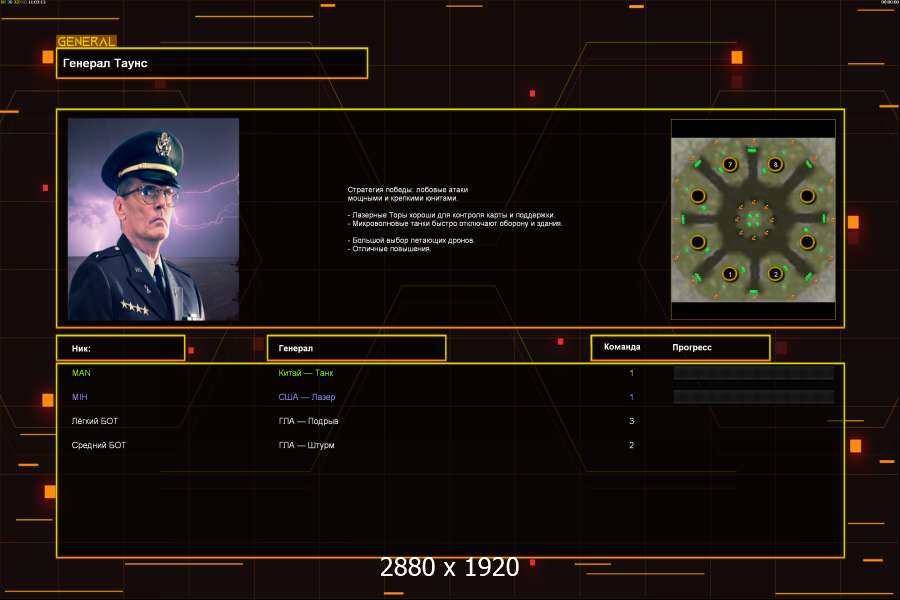900x600 pixels.
Task: Select player nickname MIH
Action: [x=80, y=397]
